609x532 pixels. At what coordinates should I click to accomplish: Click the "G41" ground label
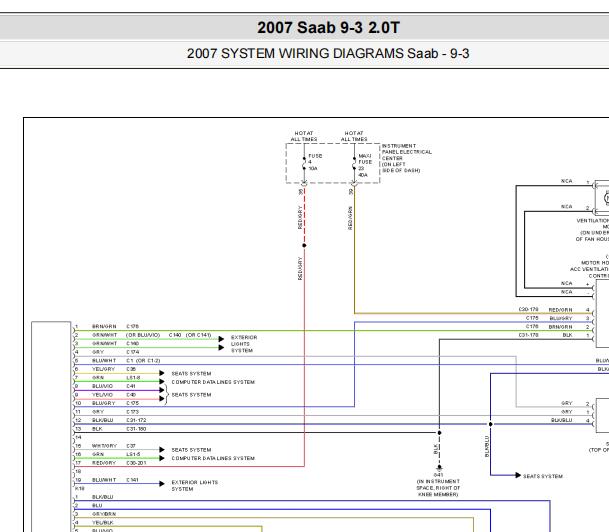[x=438, y=475]
